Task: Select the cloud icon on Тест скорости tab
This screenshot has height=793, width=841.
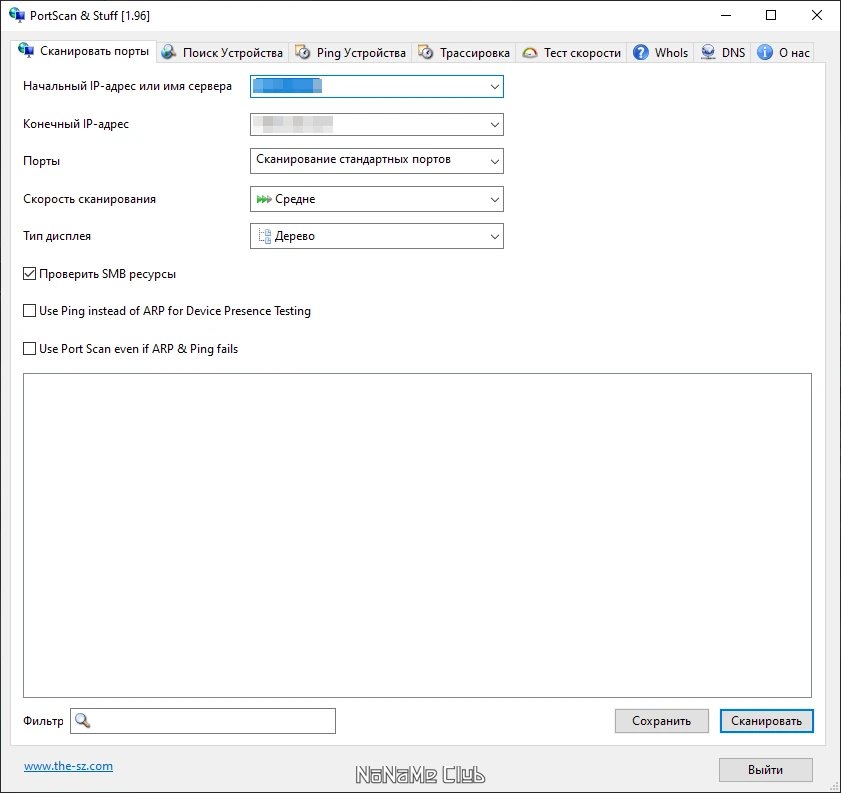Action: coord(531,52)
